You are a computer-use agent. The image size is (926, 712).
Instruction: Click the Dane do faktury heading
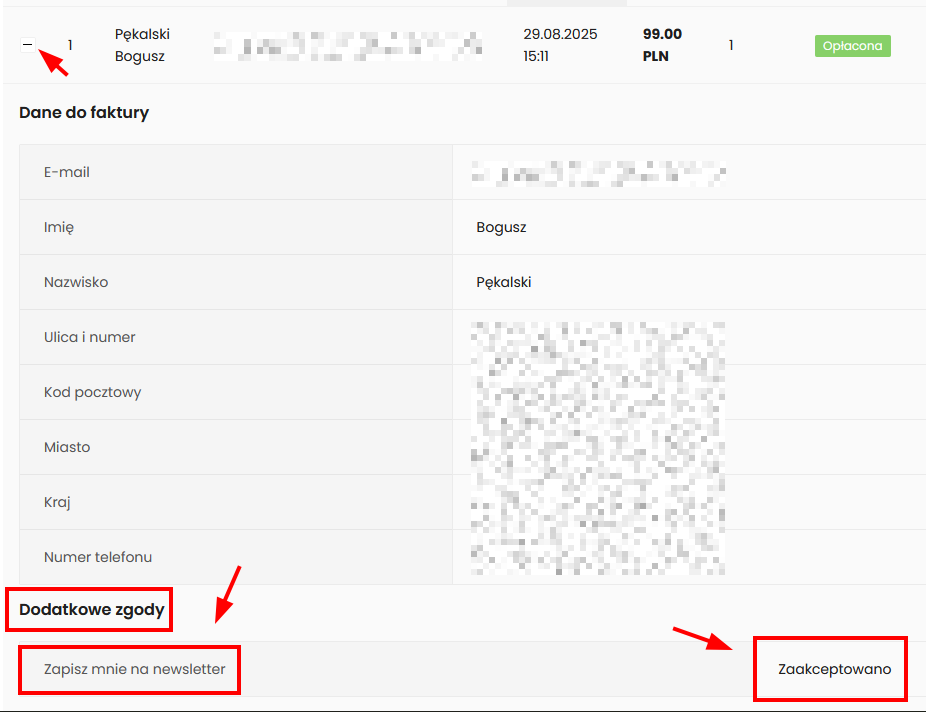click(84, 113)
